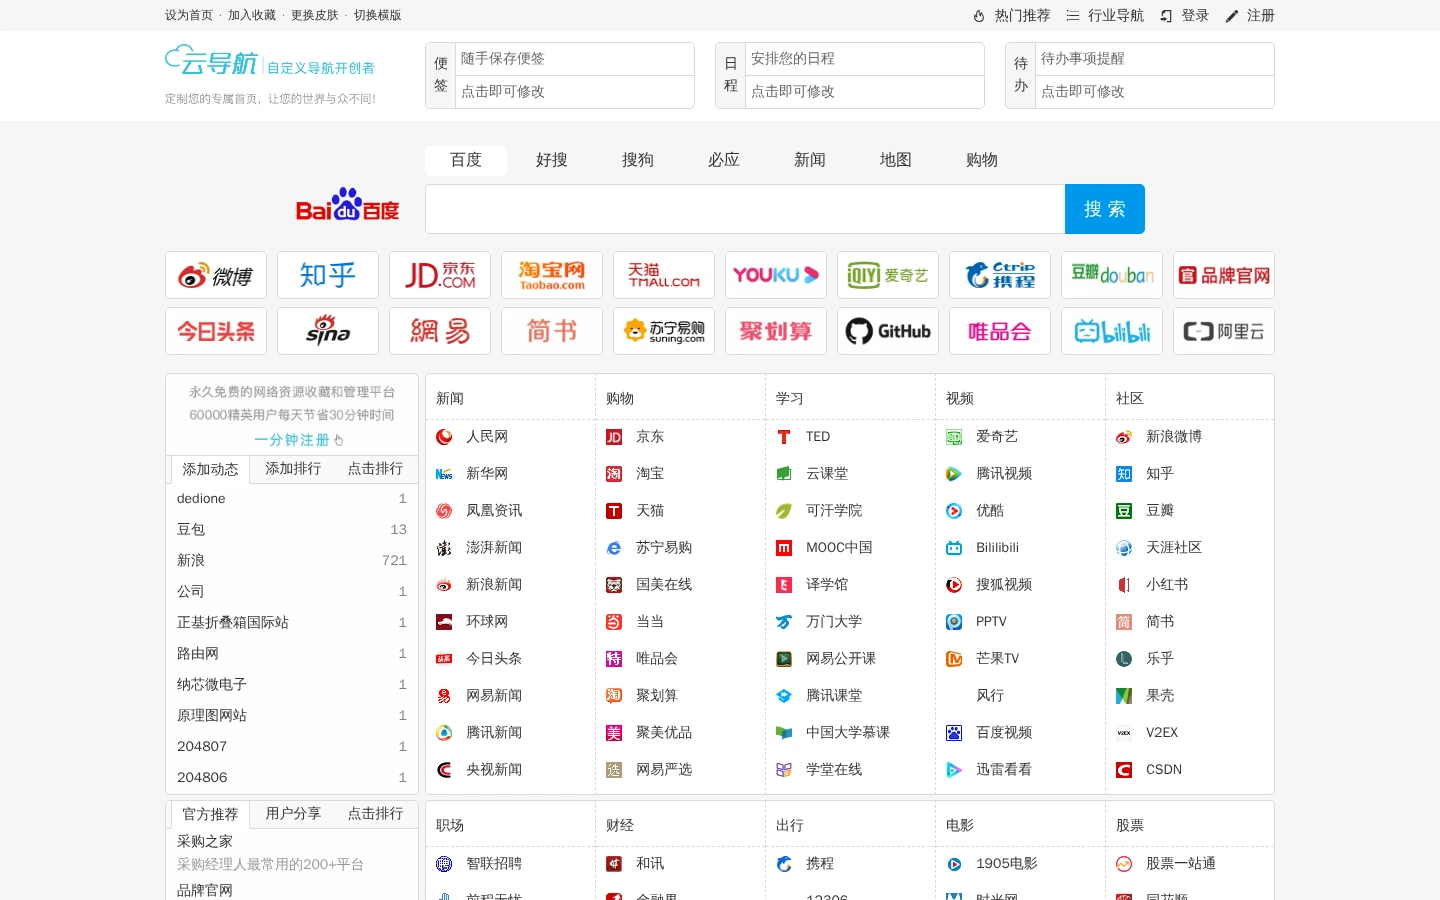Screen dimensions: 1440x900
Task: Focus the Baidu search input field
Action: (x=745, y=209)
